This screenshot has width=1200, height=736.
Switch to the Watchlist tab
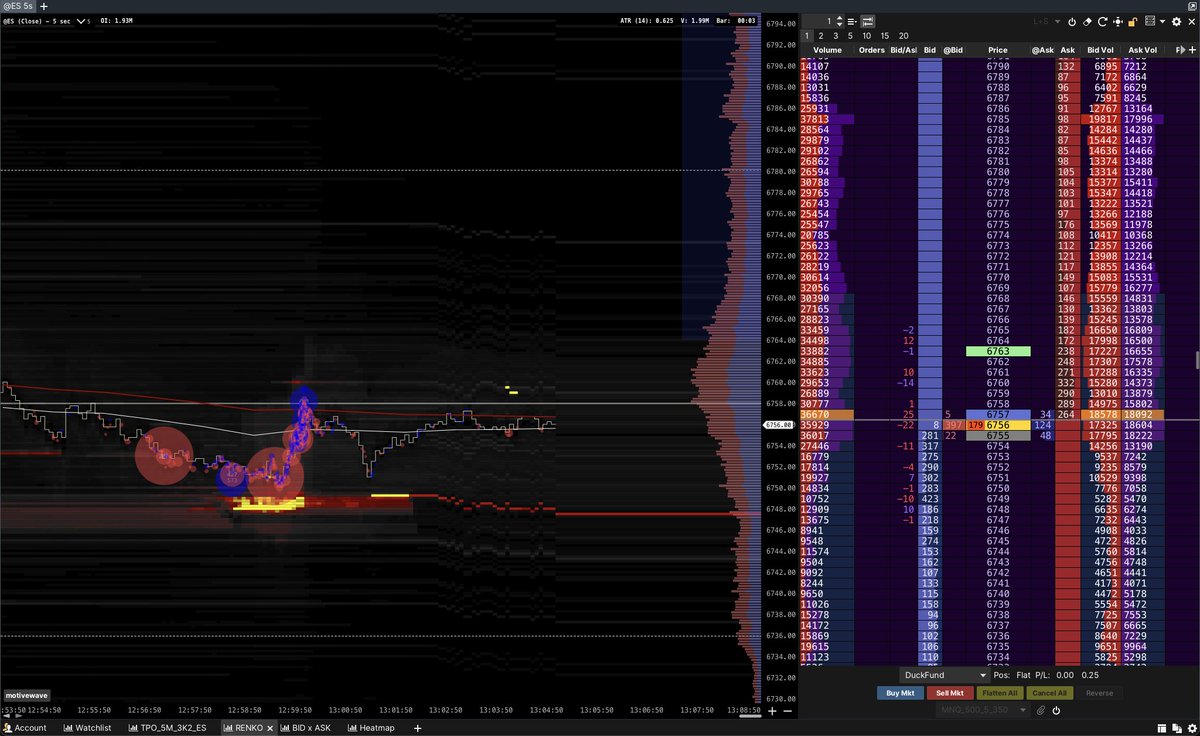87,728
